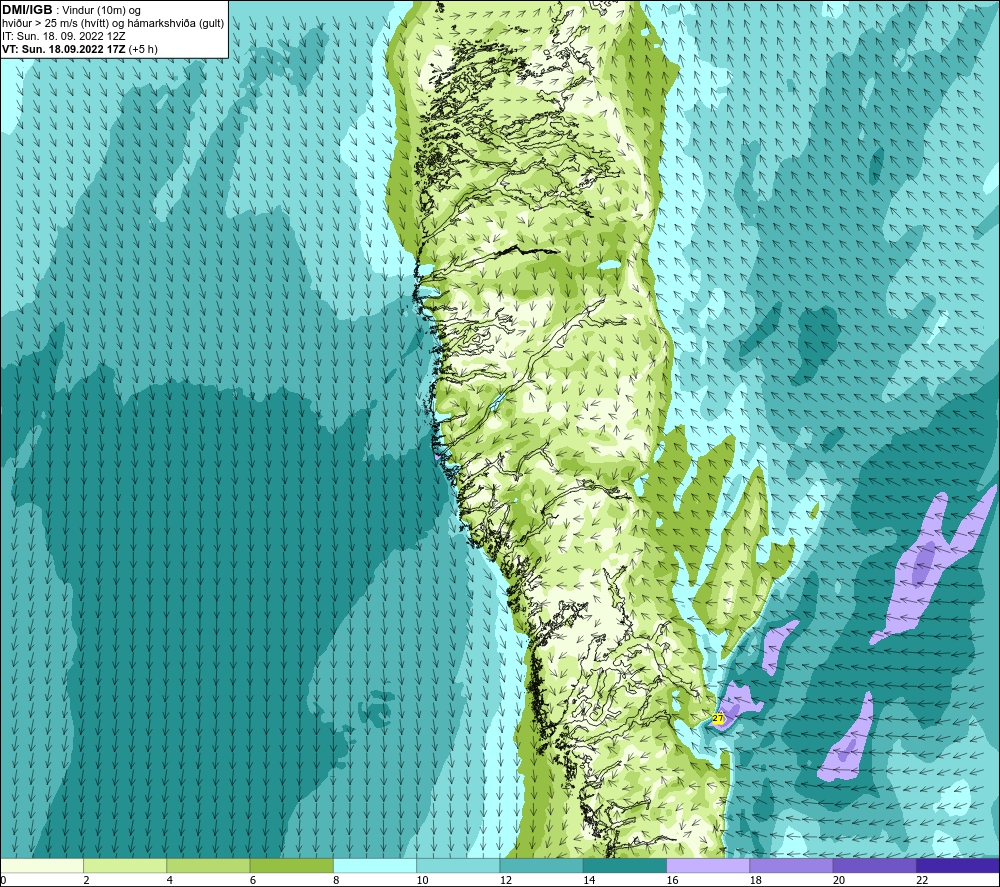Click the 18–20 m/s purple legend swatch

[x=791, y=865]
